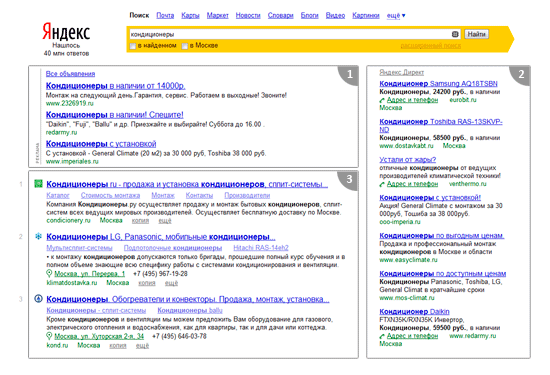
Task: Open the 'Устали от жары?' ad
Action: pyautogui.click(x=408, y=160)
